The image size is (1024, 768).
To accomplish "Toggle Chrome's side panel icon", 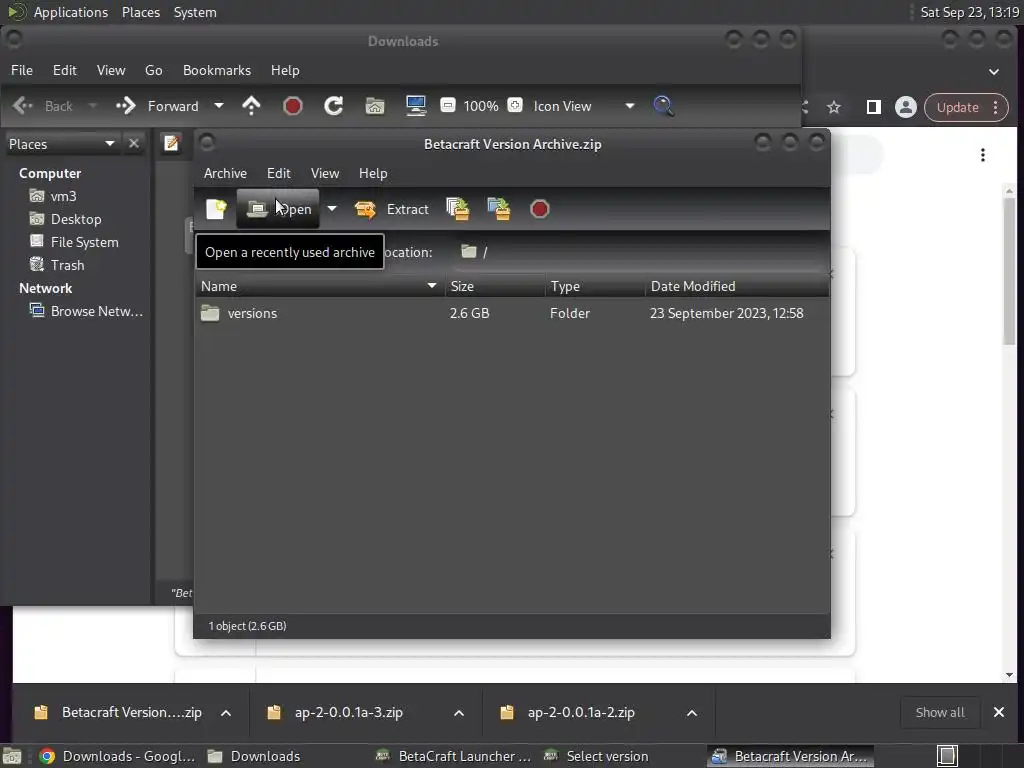I will [874, 107].
